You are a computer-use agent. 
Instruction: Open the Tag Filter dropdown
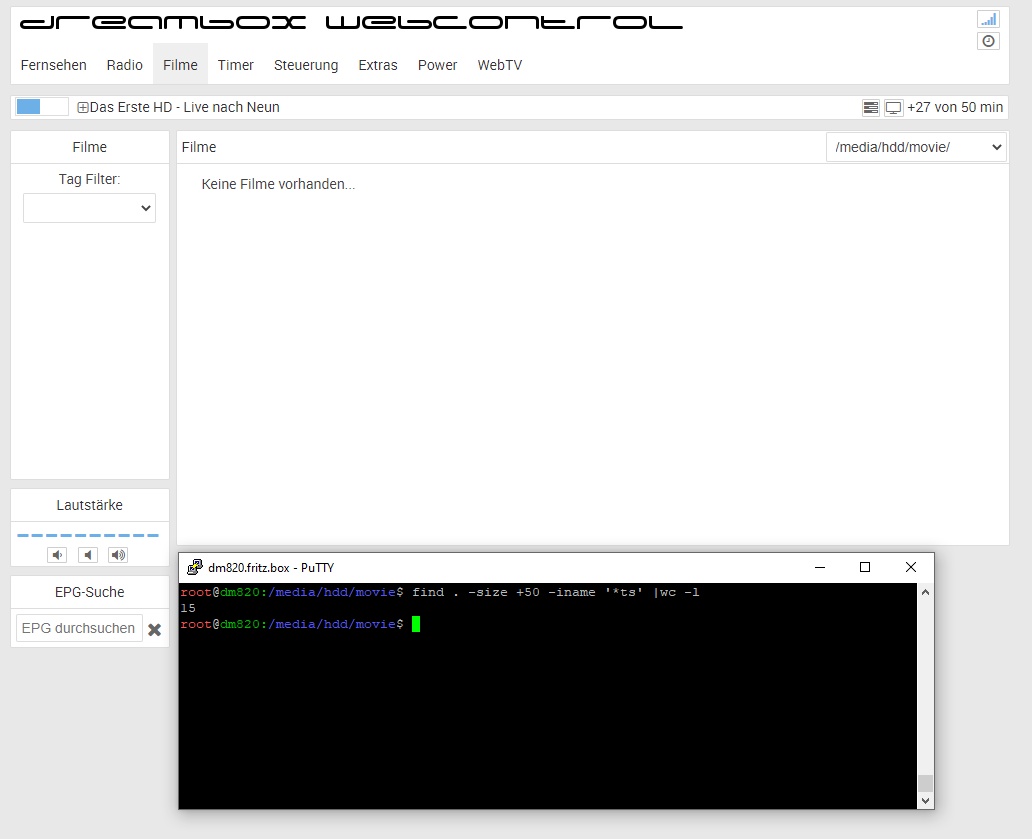[89, 208]
